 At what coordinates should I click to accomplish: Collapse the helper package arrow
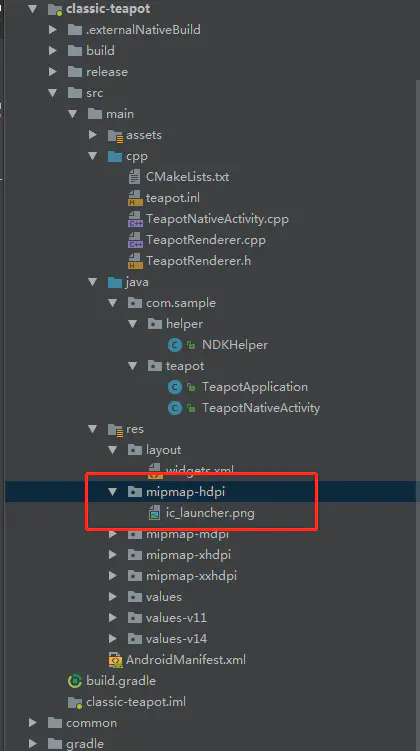(133, 324)
